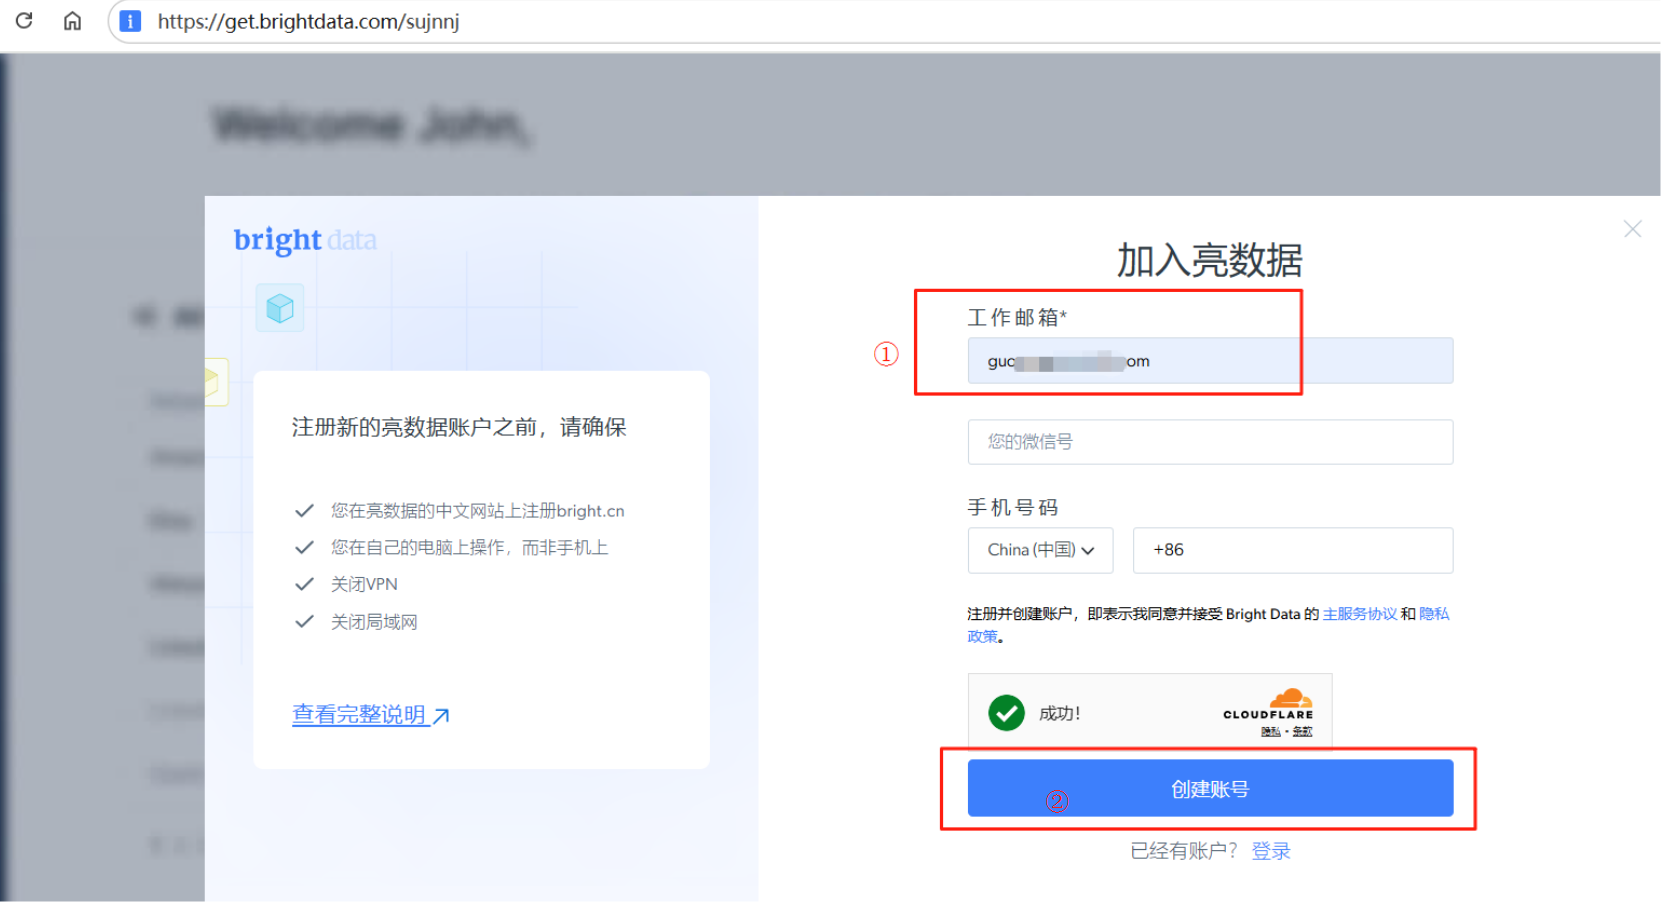Open the China (中国) country dropdown
The width and height of the screenshot is (1661, 902).
1040,550
